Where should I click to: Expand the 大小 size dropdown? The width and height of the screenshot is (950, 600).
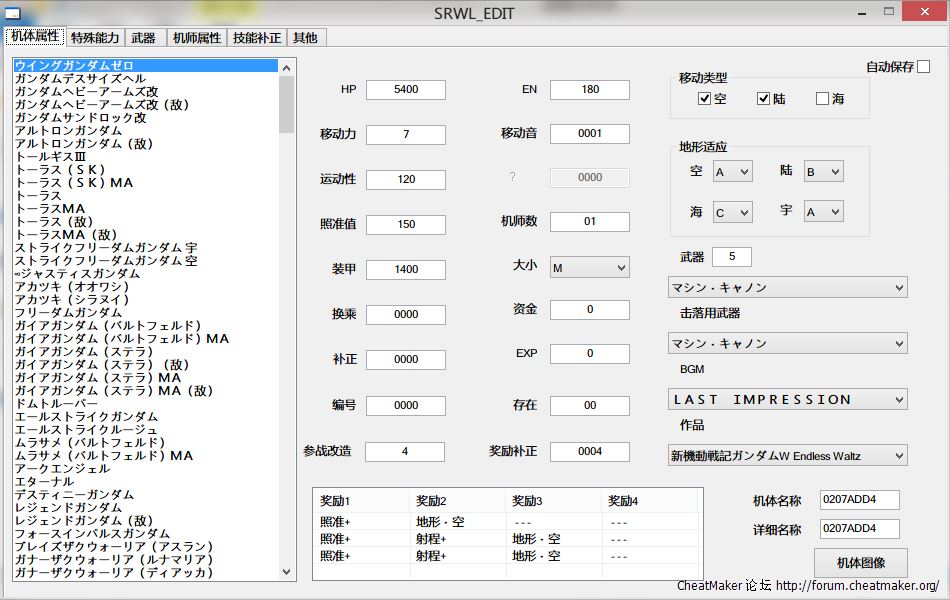coord(589,268)
